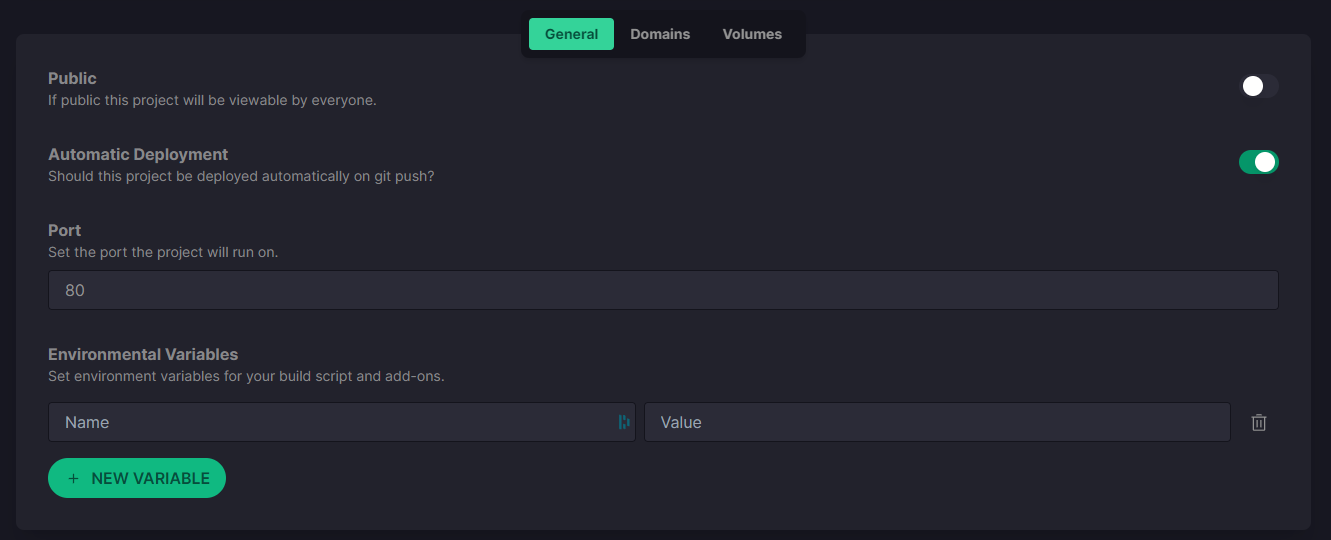Click the variable Value input field
This screenshot has height=540, width=1331.
936,422
